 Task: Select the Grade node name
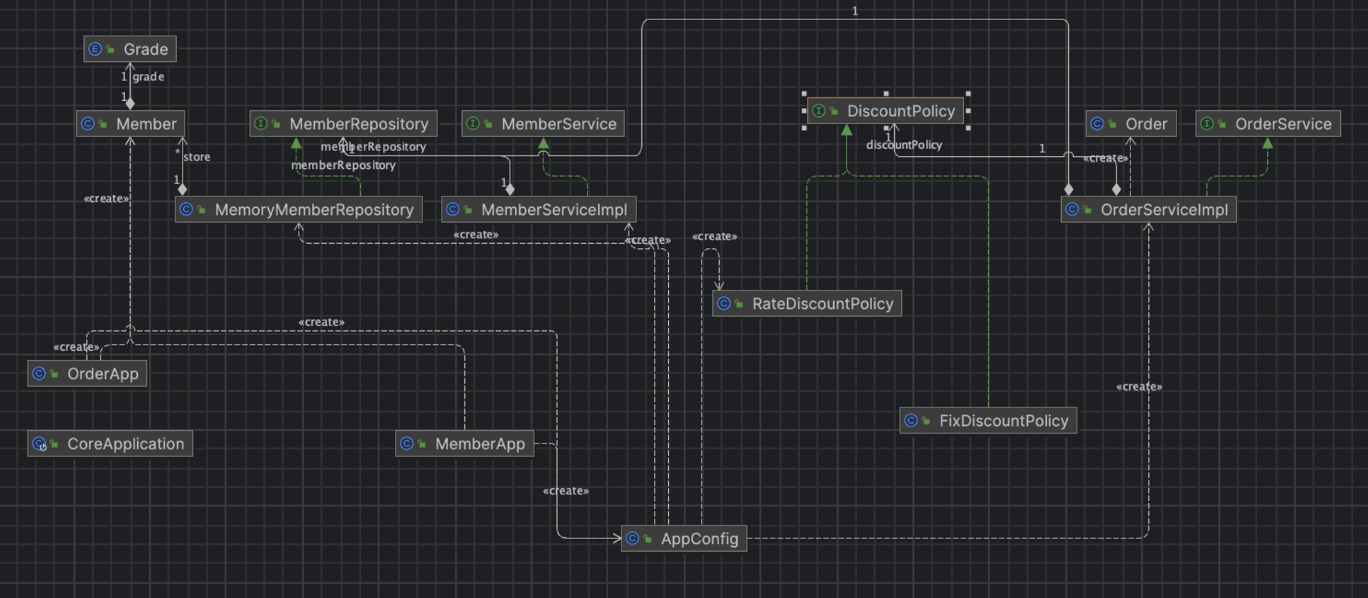point(146,49)
